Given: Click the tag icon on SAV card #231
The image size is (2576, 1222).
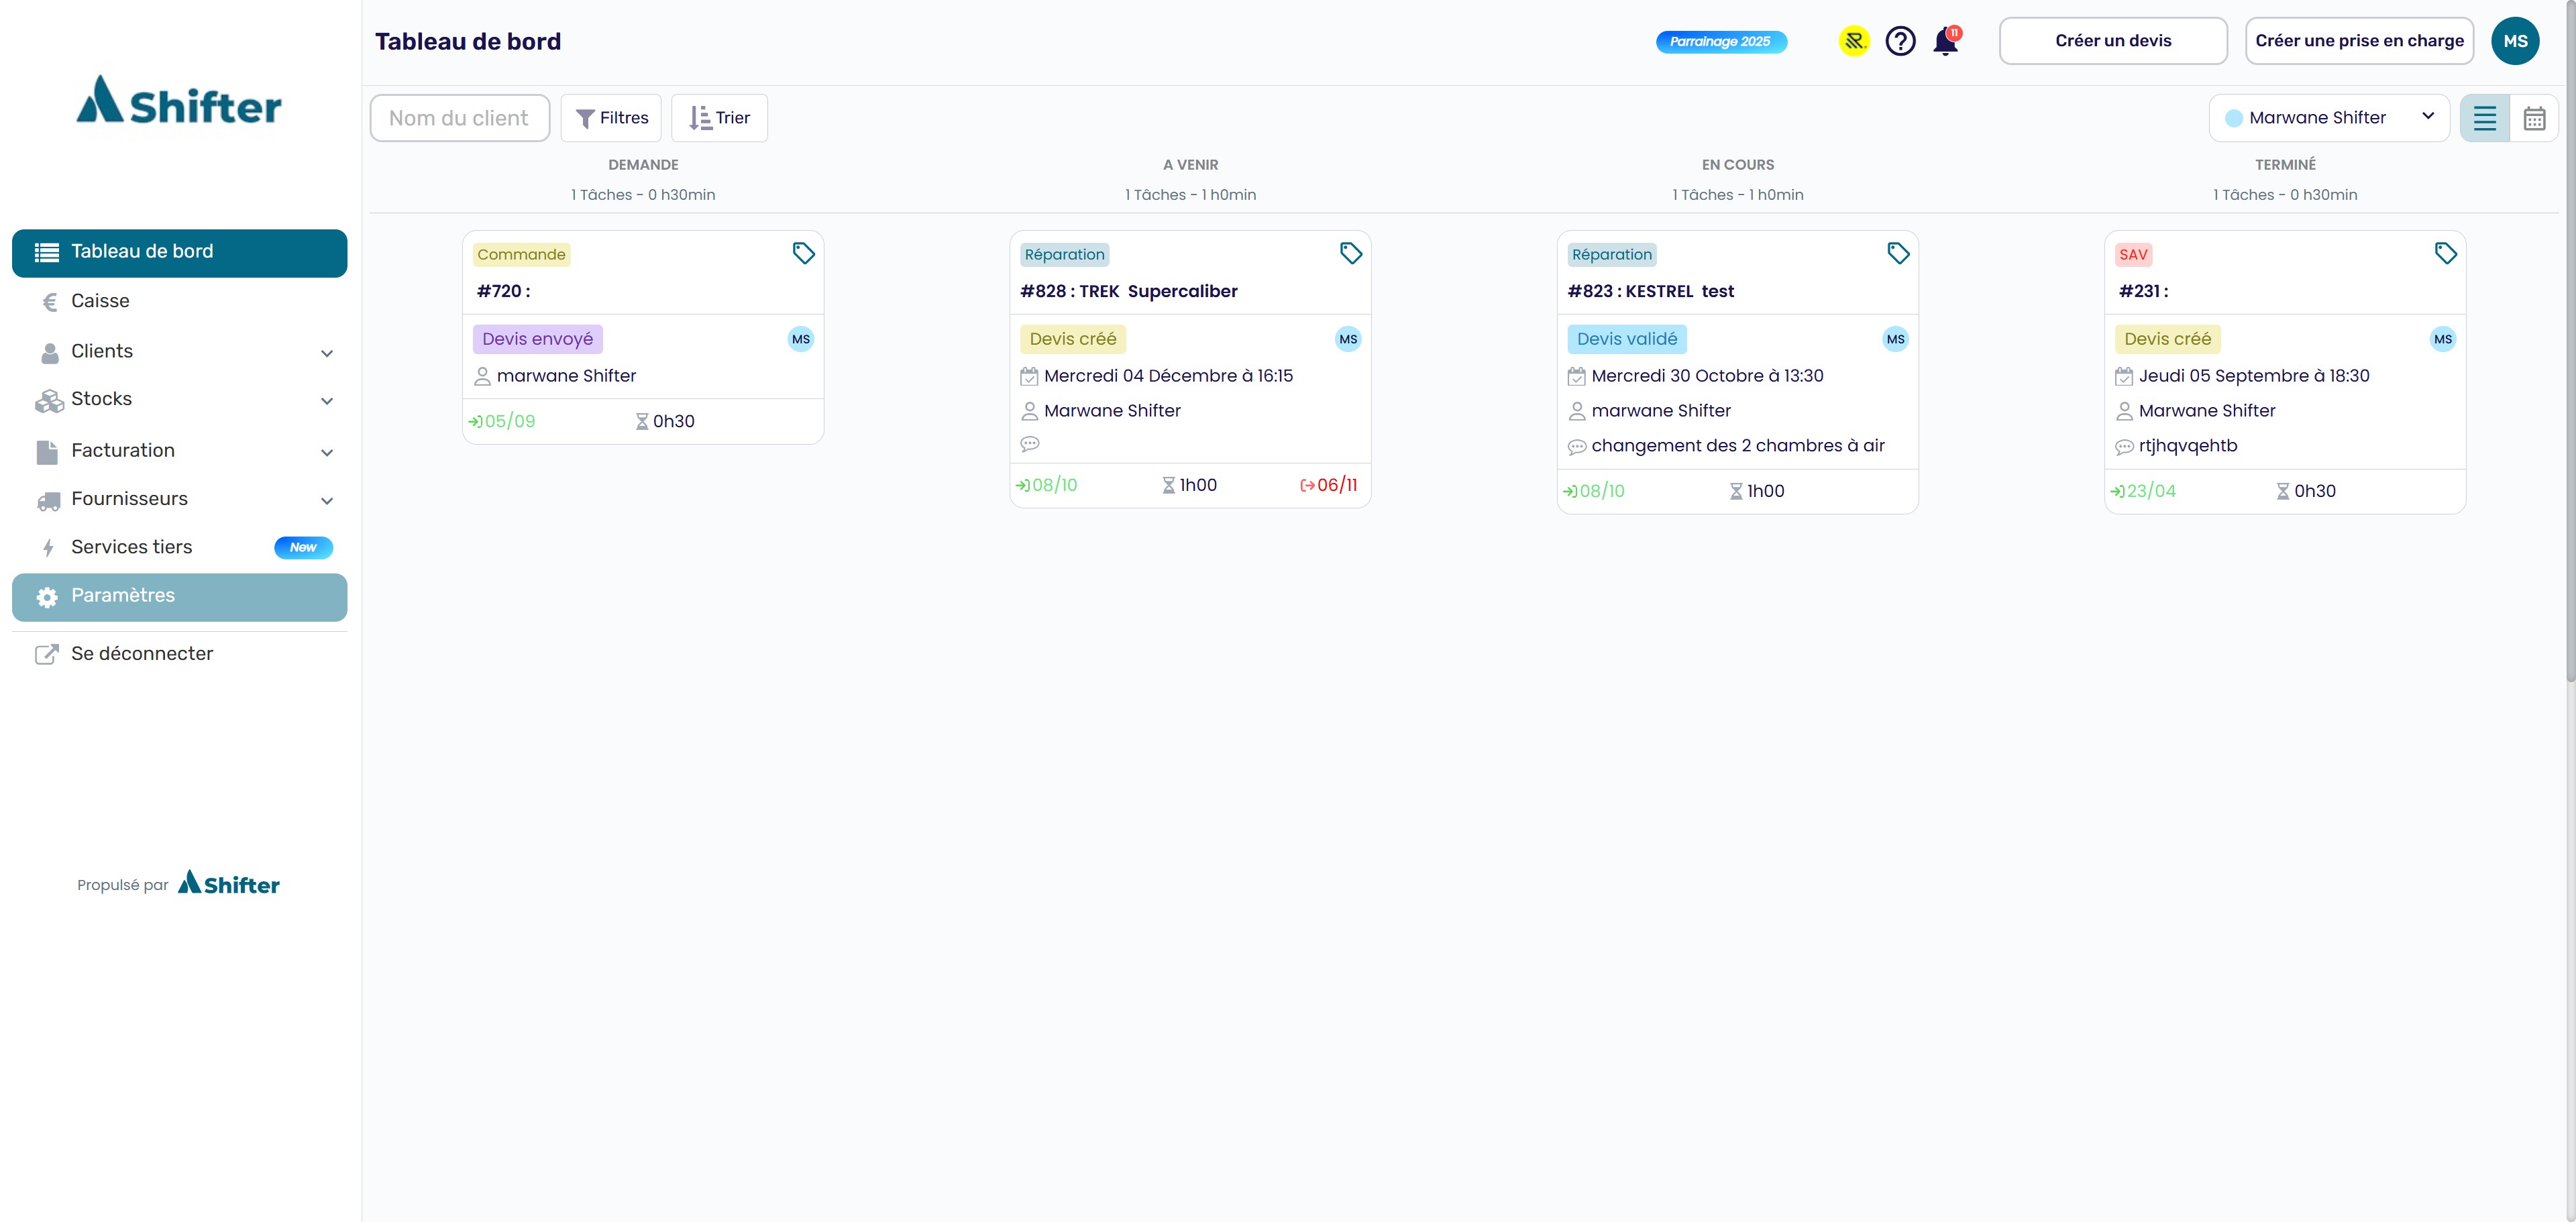Looking at the screenshot, I should 2445,253.
